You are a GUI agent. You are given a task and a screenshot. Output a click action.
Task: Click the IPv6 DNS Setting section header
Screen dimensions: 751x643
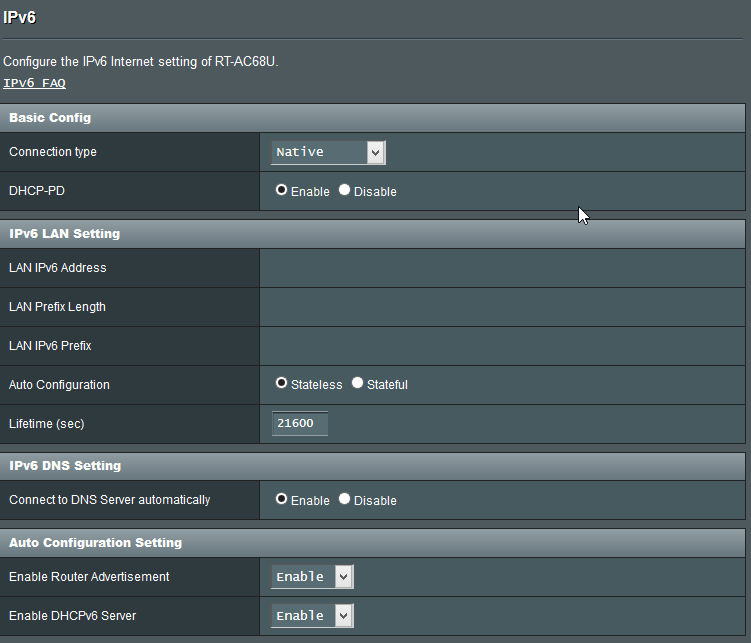[x=373, y=466]
